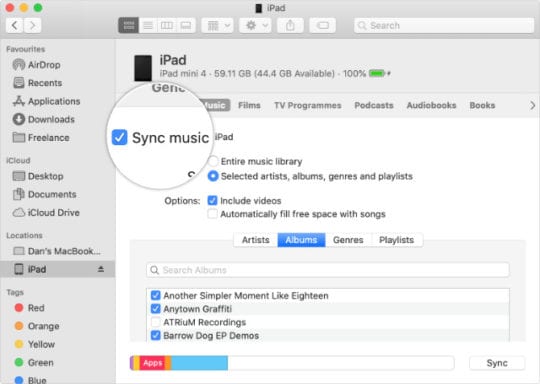Image resolution: width=540 pixels, height=384 pixels.
Task: Toggle Include videos checkbox
Action: pos(212,200)
